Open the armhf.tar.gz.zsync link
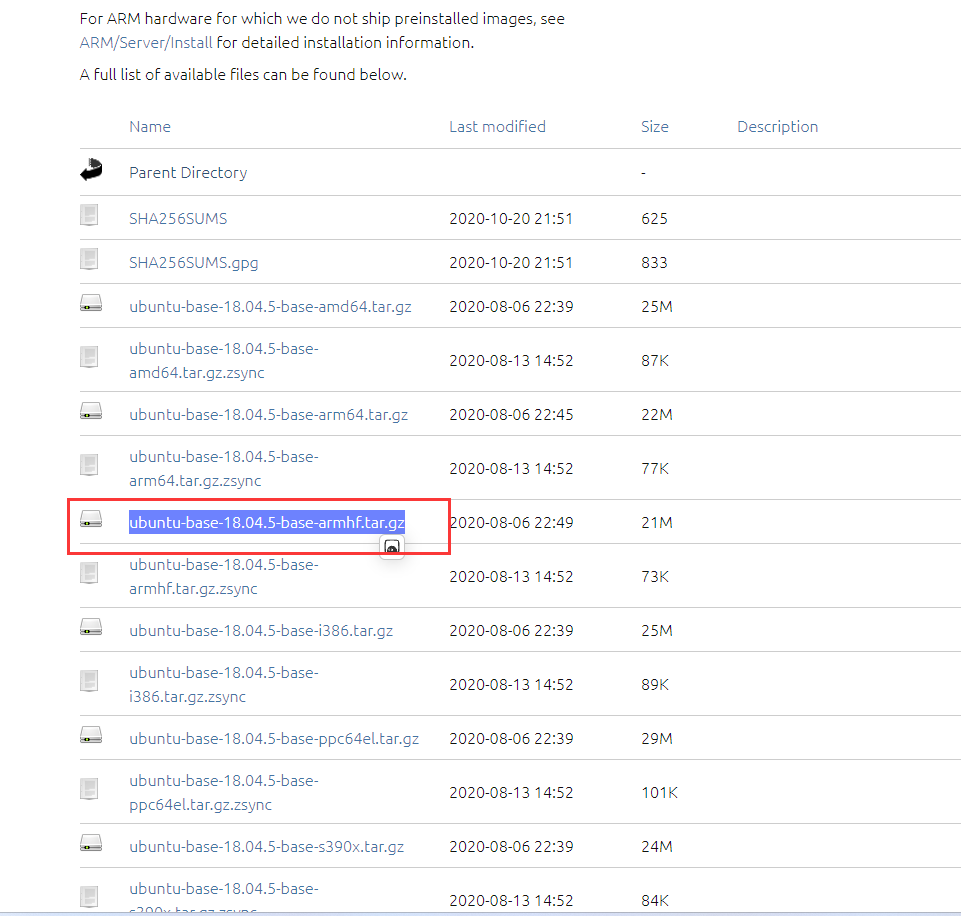This screenshot has width=961, height=916. tap(224, 577)
